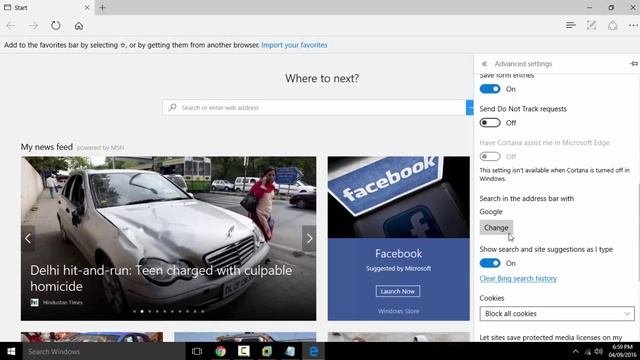Click Launch Now on the Facebook card
The height and width of the screenshot is (360, 640).
[398, 291]
